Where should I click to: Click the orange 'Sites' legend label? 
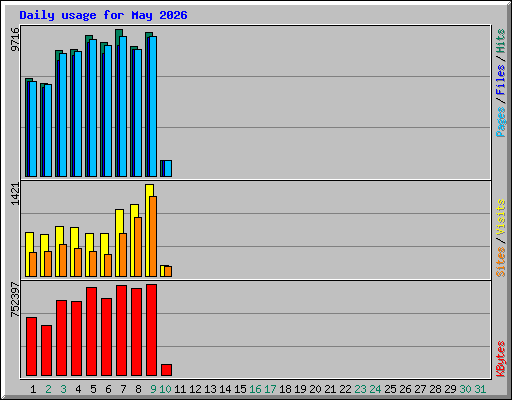501,262
